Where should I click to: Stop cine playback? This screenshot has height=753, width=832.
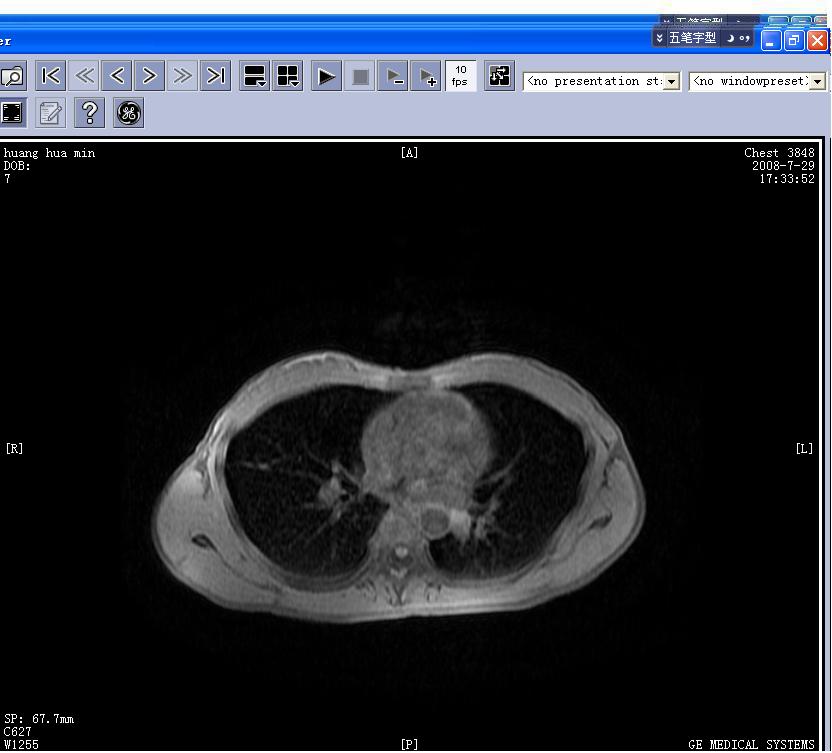click(360, 76)
